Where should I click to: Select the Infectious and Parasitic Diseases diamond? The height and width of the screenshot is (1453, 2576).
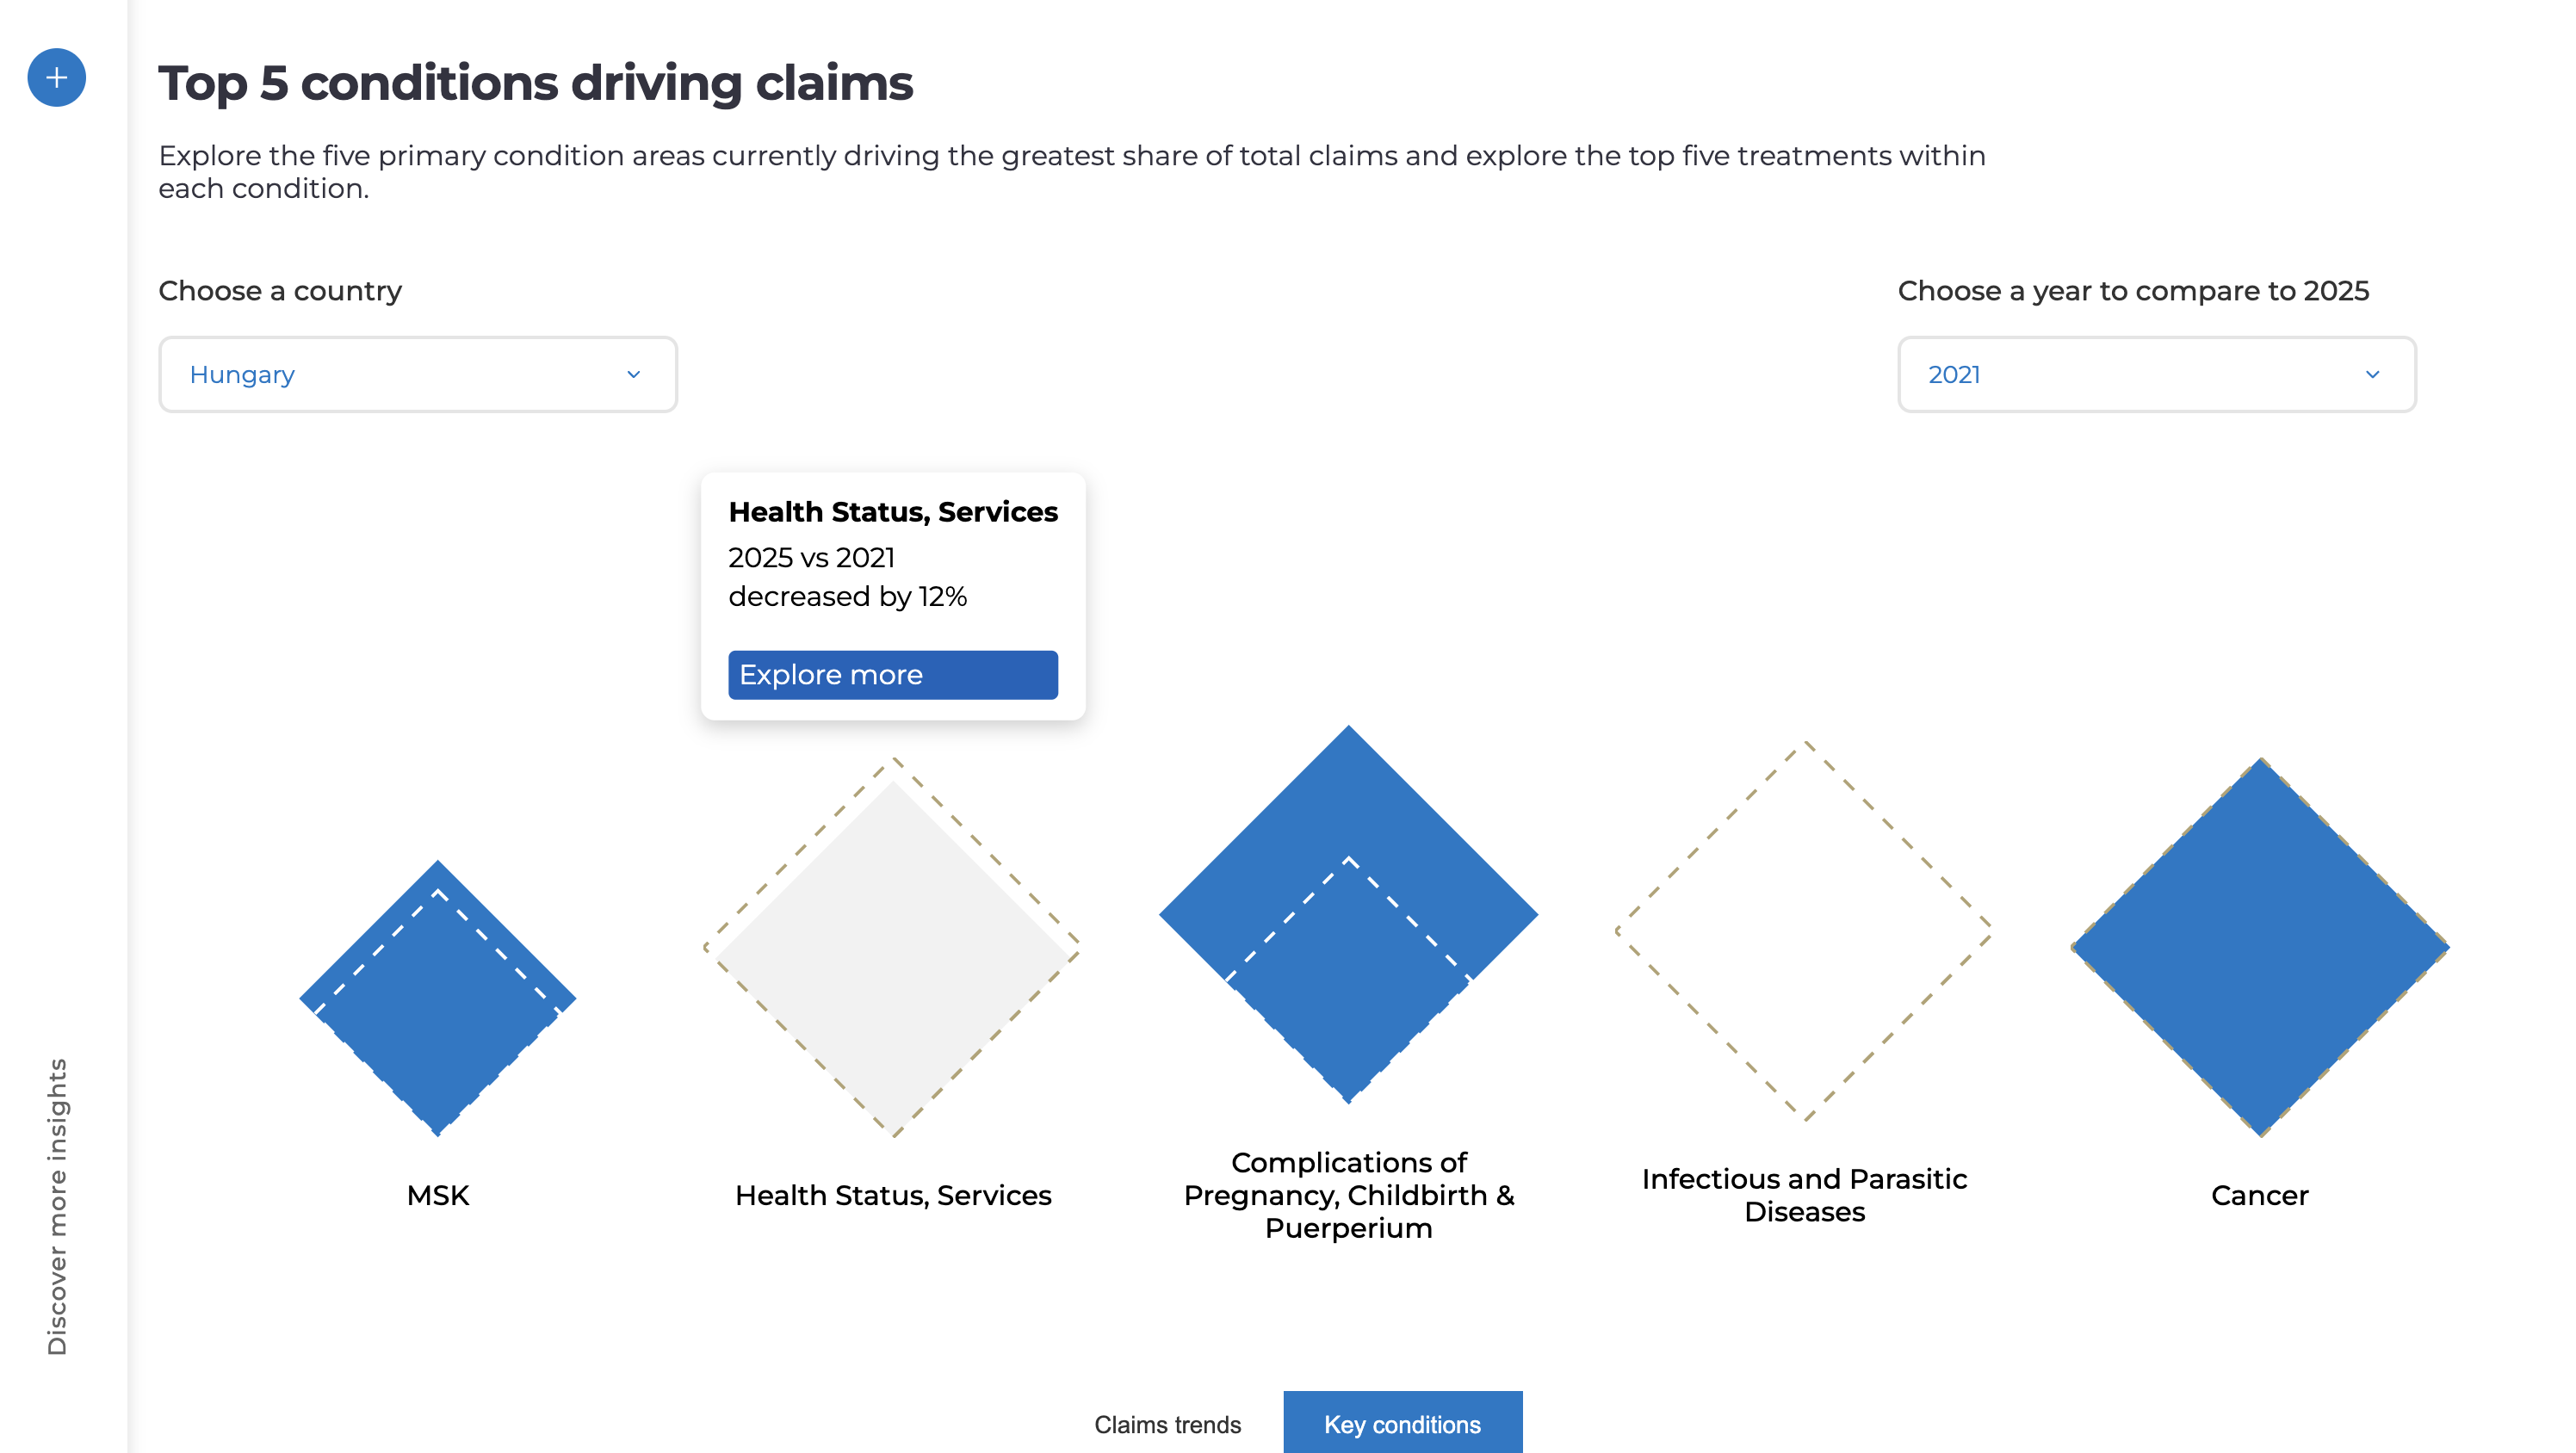click(1804, 931)
